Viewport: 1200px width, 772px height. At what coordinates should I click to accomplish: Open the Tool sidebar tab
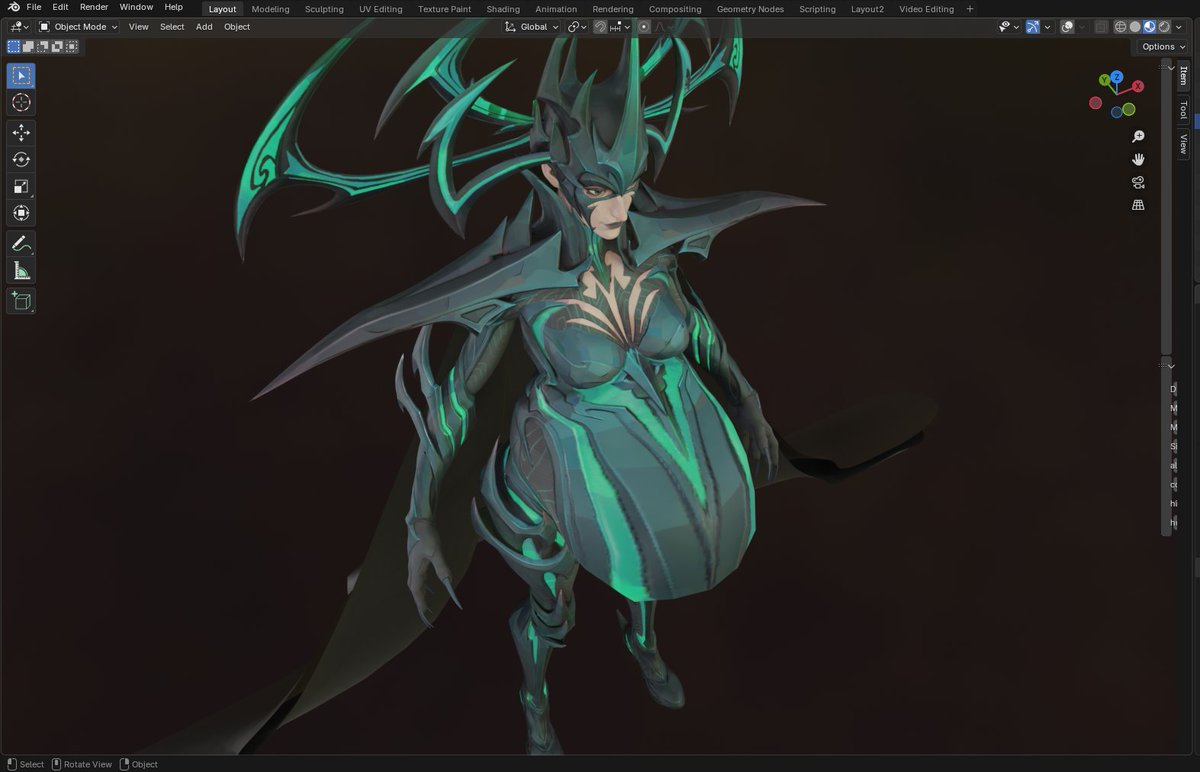[1183, 109]
